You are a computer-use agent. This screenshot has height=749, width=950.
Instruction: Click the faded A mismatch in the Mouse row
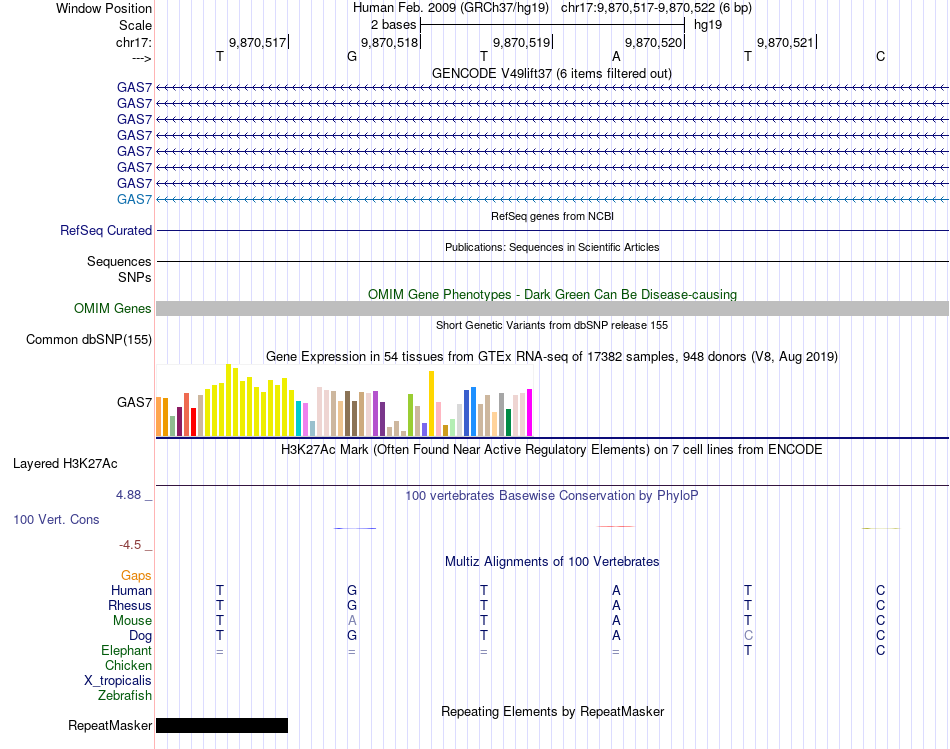click(352, 621)
